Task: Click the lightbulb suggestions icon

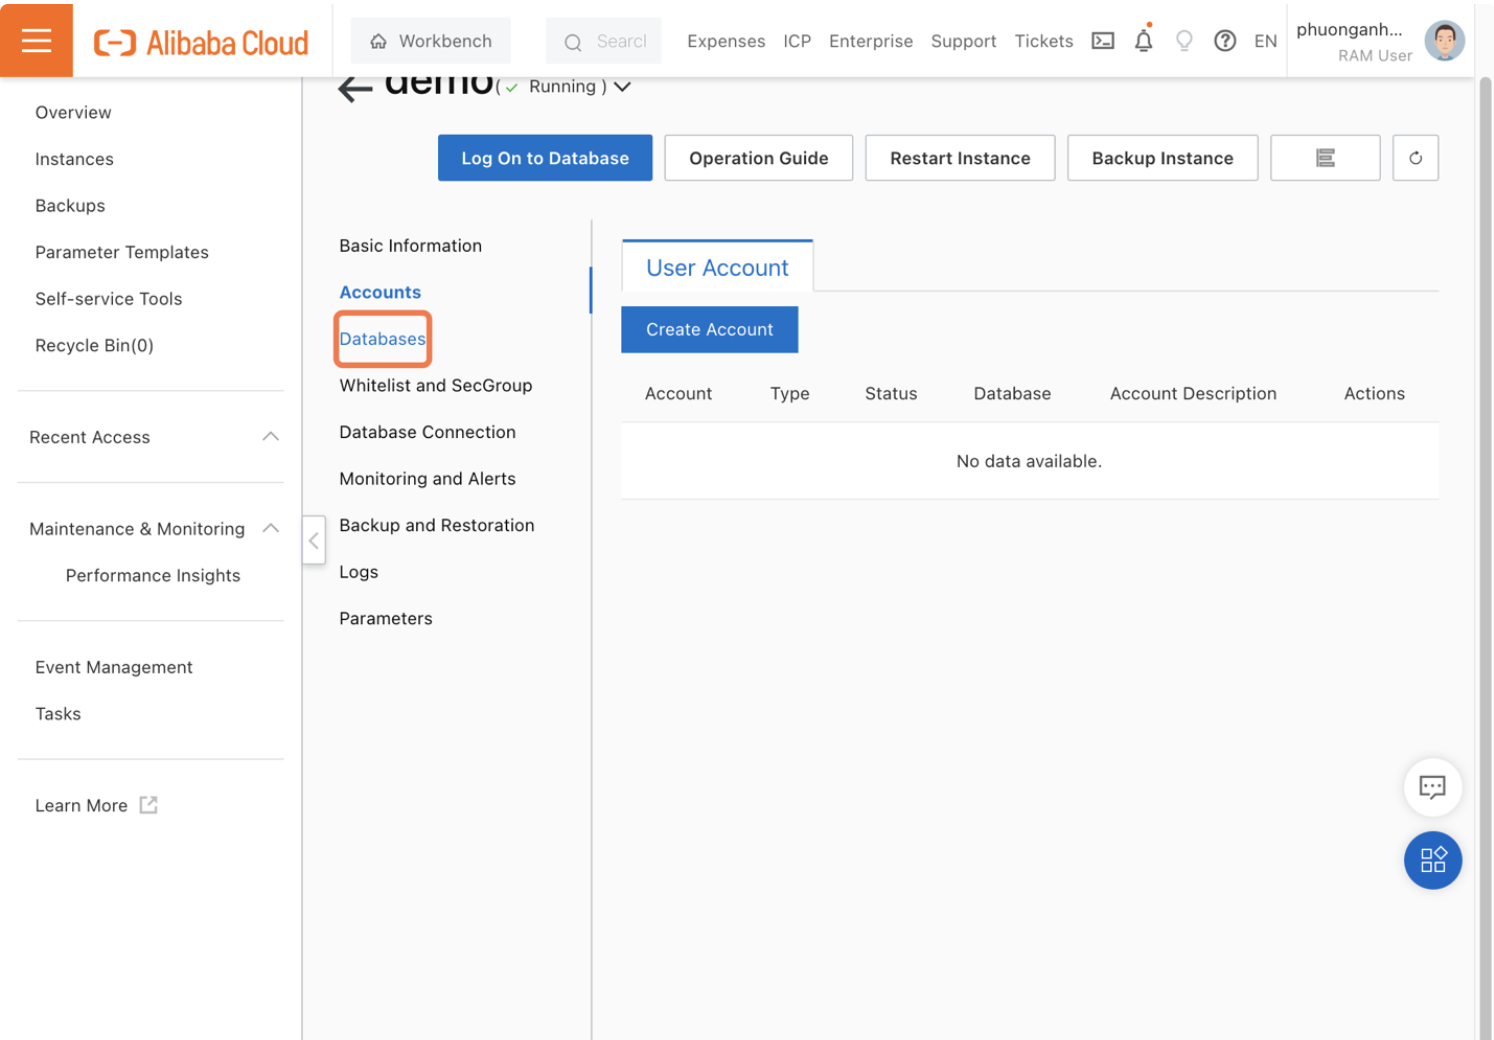Action: point(1184,41)
